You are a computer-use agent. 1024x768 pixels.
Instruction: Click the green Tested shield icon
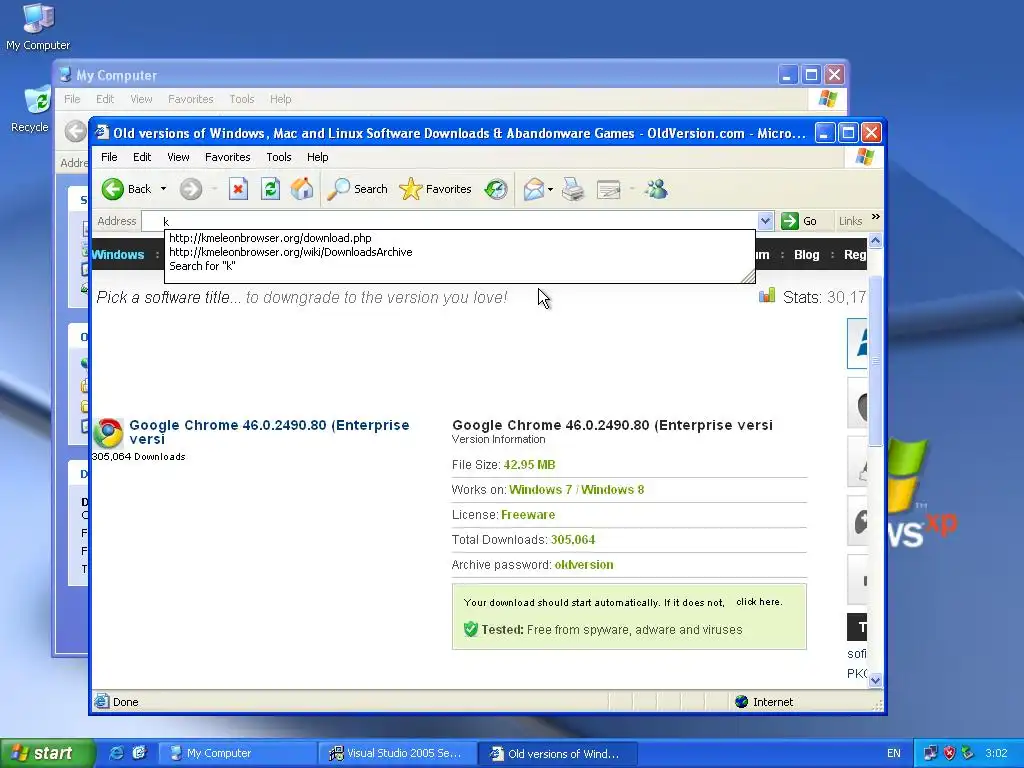tap(471, 630)
